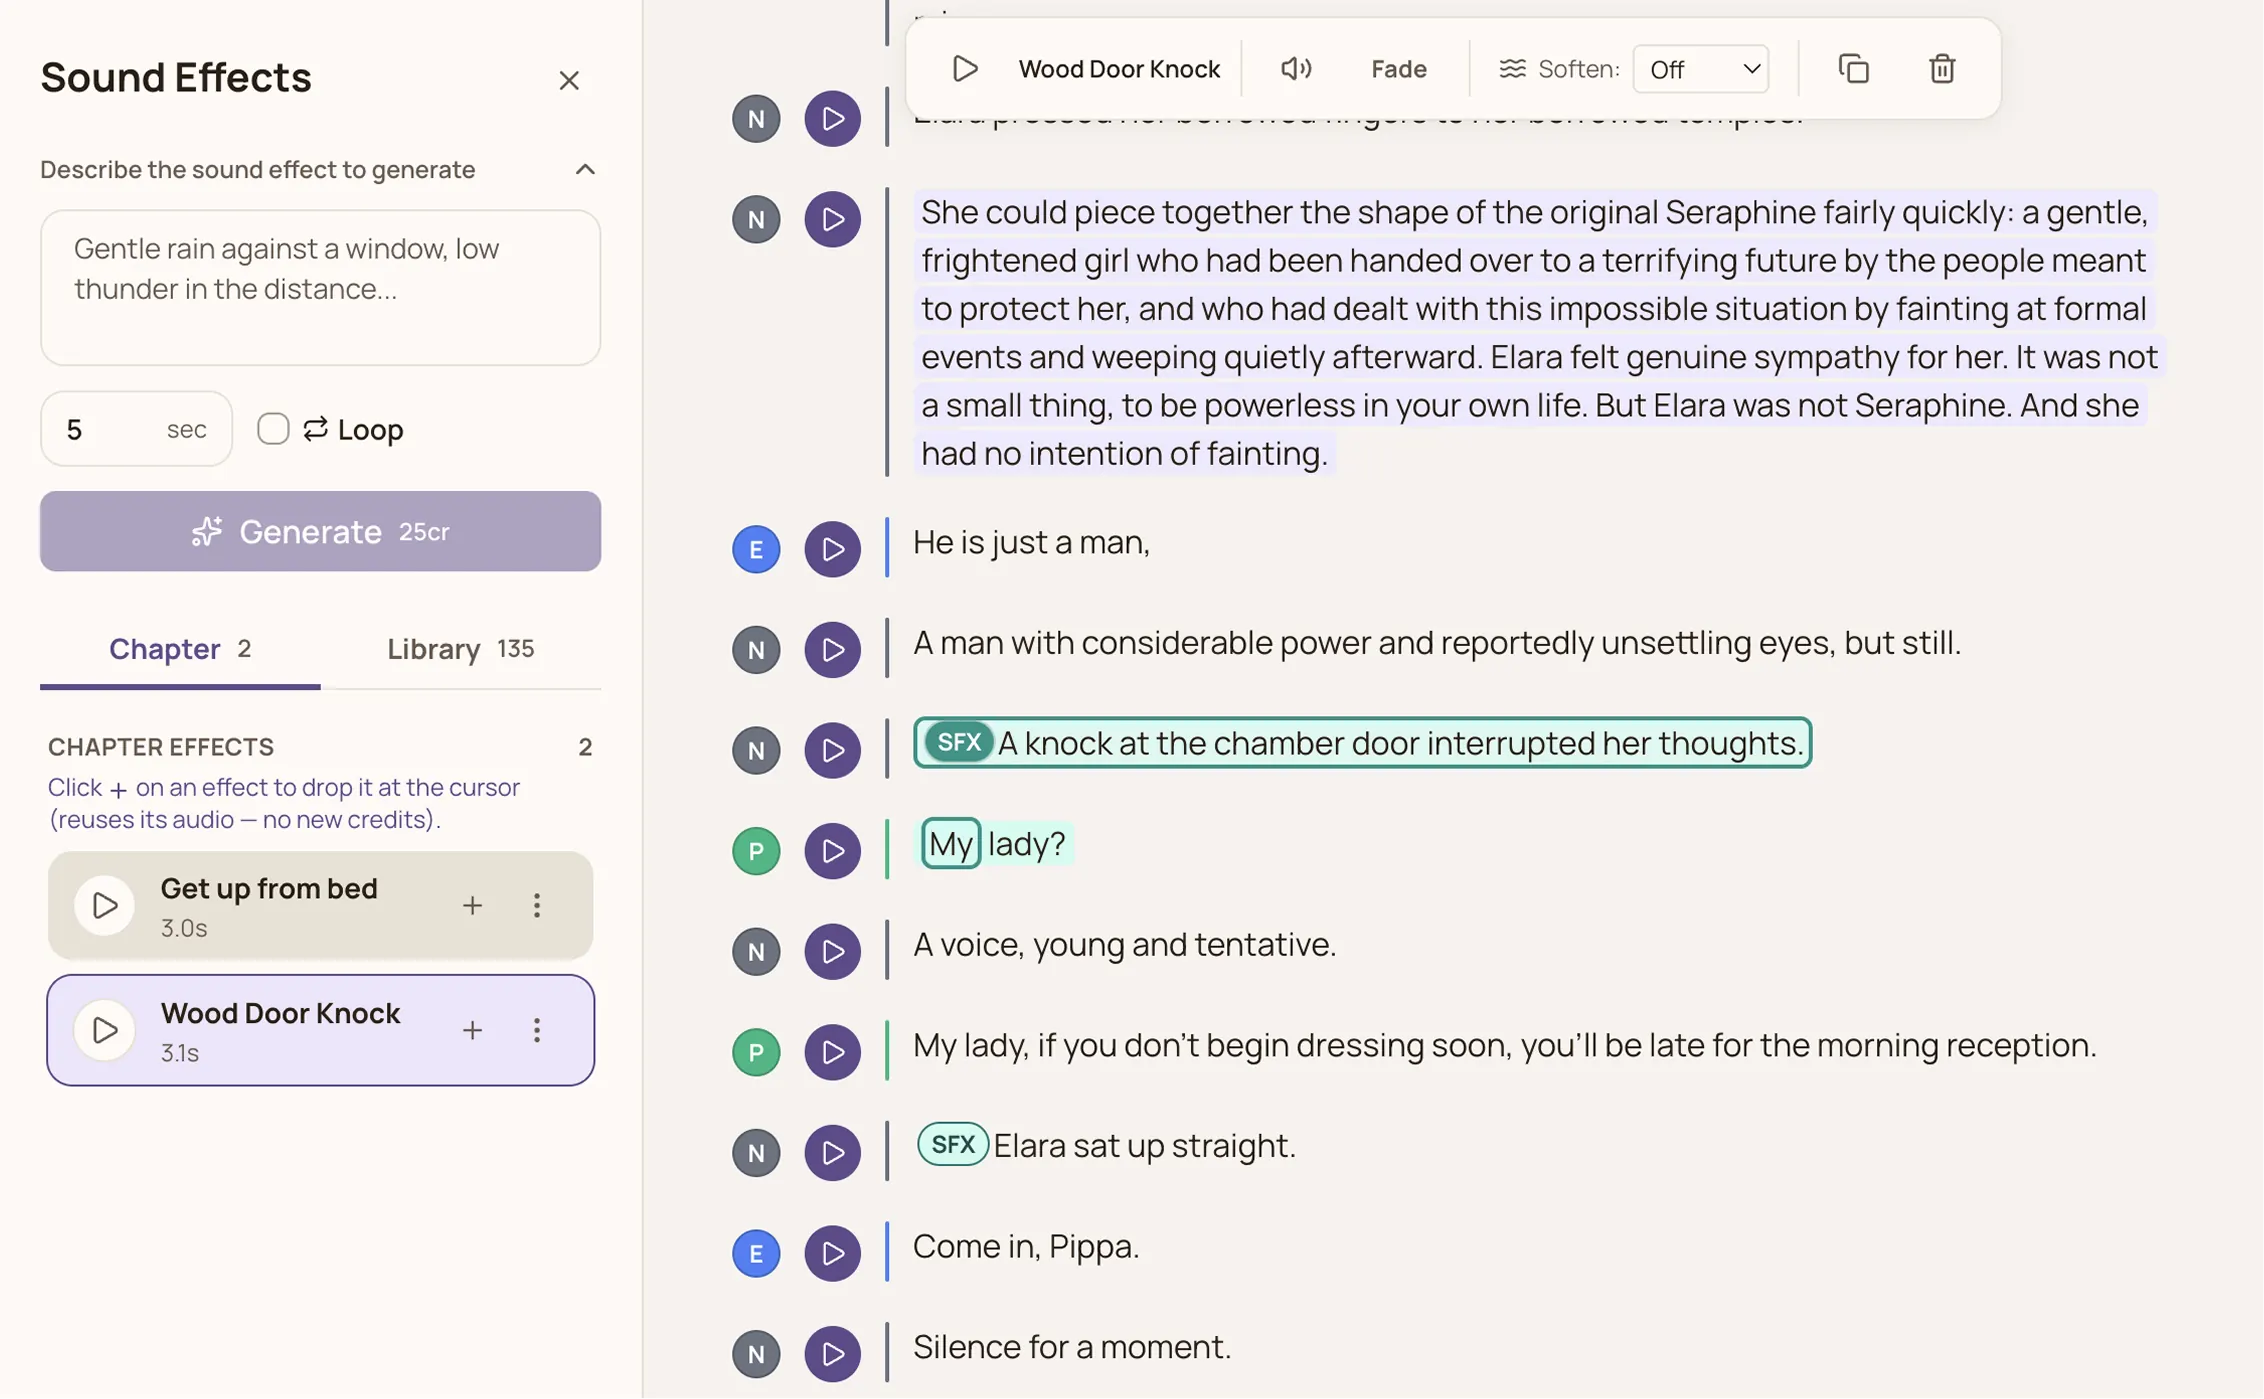Open options menu for Wood Door Knock
This screenshot has height=1399, width=2264.
[x=537, y=1030]
